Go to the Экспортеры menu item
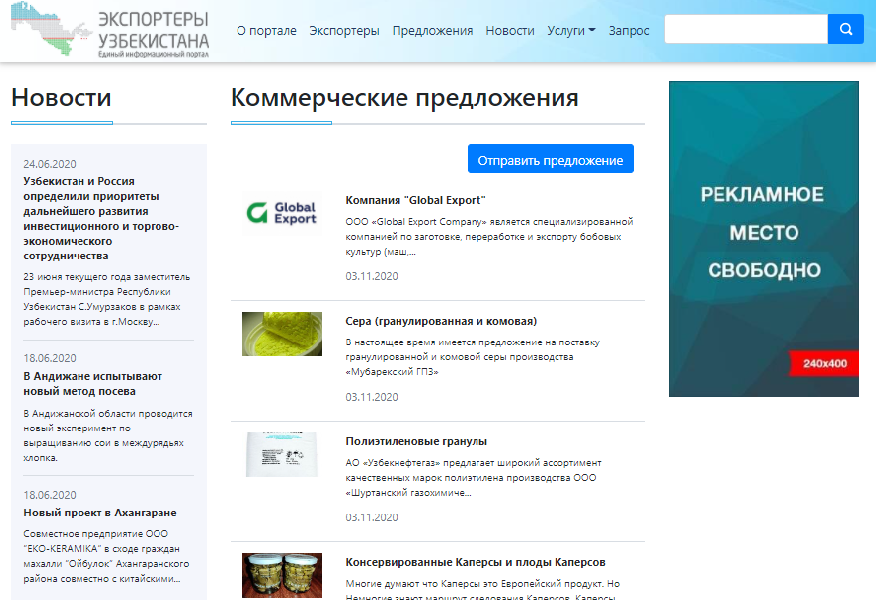 tap(344, 31)
